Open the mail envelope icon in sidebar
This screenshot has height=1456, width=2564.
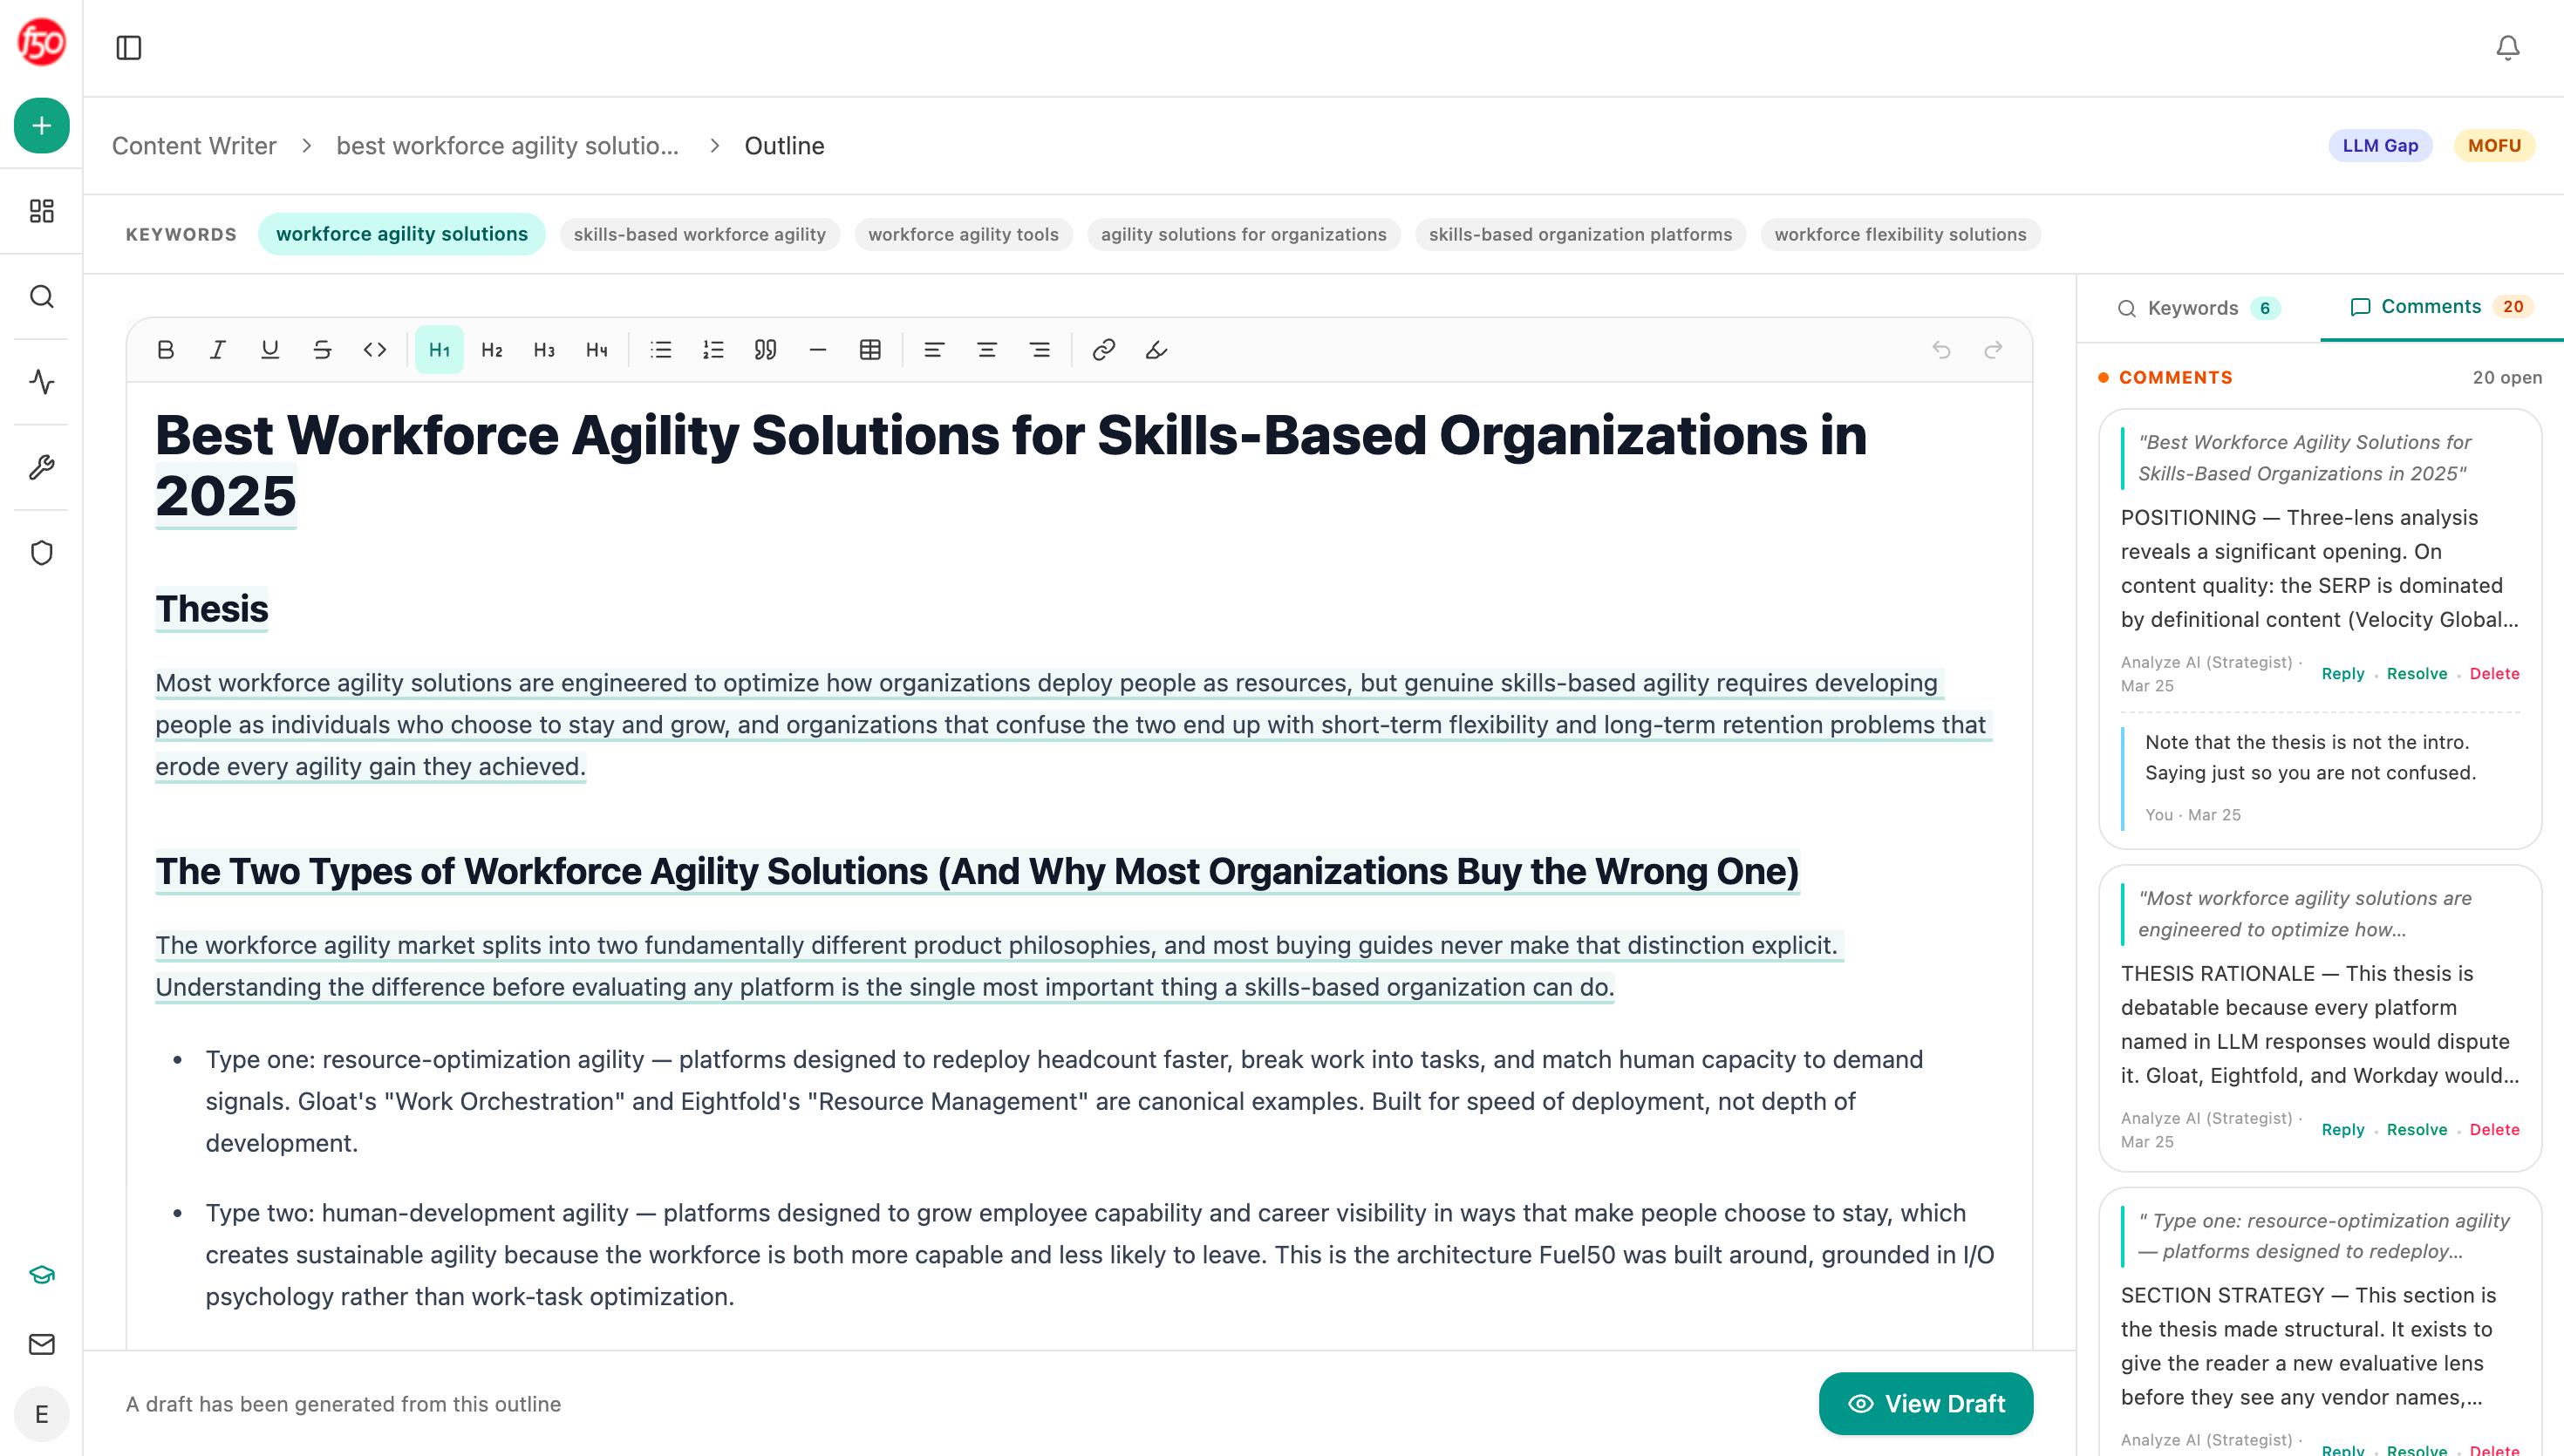point(41,1344)
